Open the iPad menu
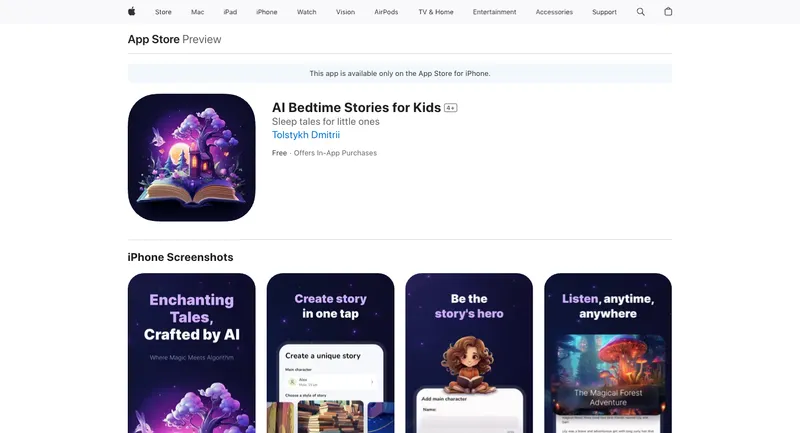Screen dimensions: 800x433 coord(230,12)
